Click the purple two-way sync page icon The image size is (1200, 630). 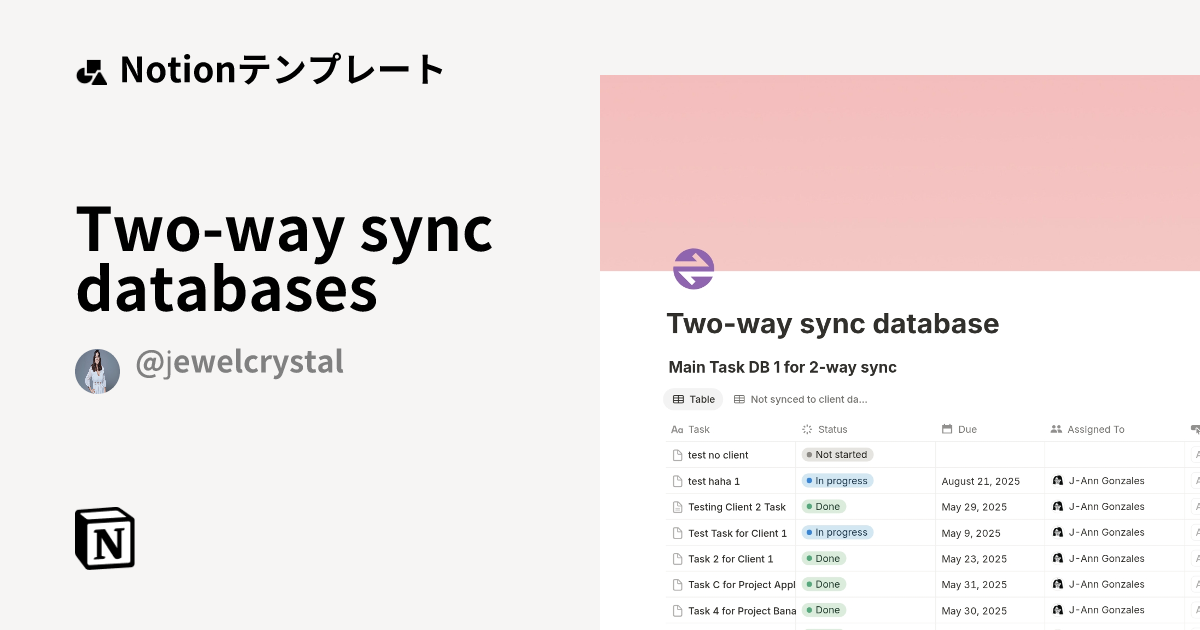pos(692,268)
